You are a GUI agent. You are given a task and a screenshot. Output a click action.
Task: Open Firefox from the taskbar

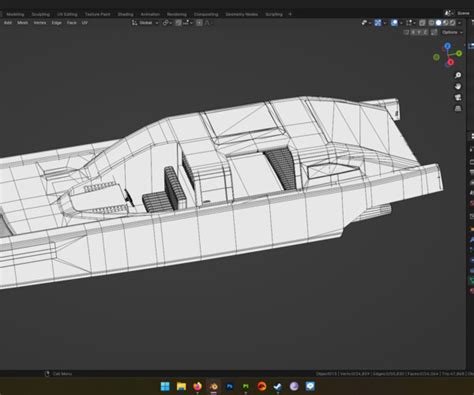click(197, 386)
